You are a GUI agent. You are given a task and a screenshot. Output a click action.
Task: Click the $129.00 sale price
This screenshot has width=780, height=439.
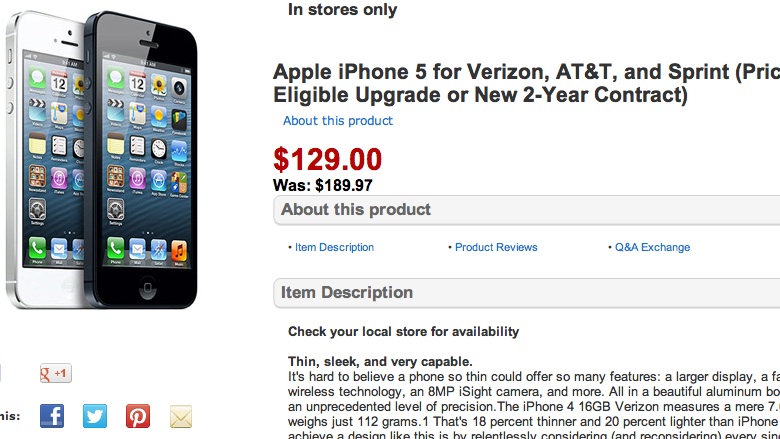point(328,160)
